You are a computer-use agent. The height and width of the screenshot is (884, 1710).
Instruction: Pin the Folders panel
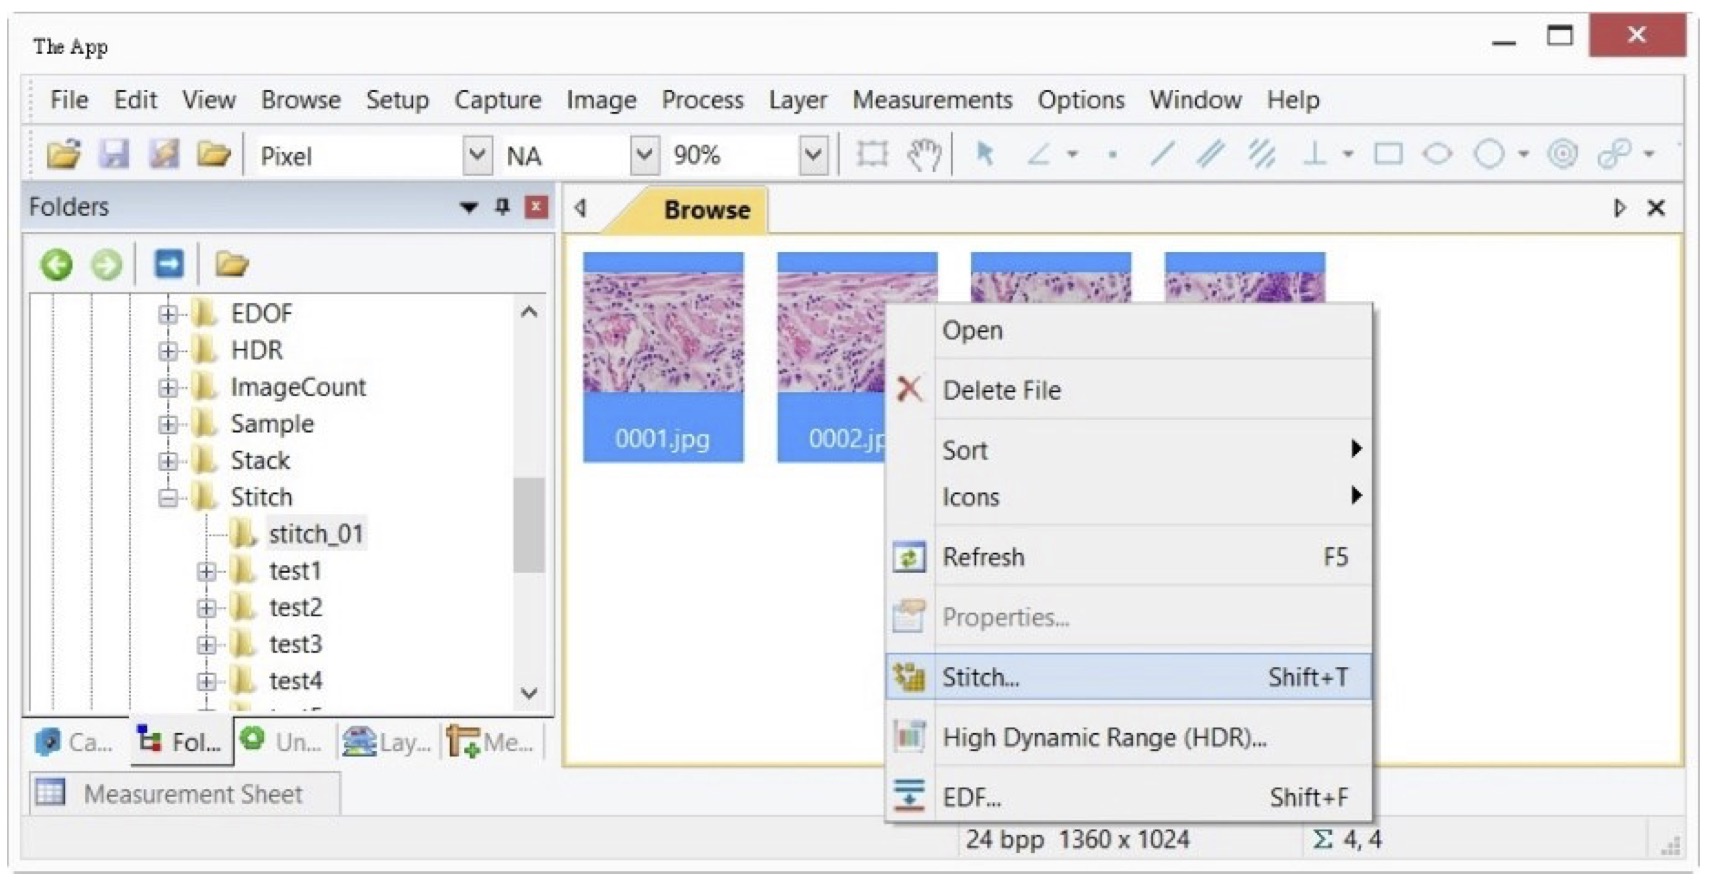[x=502, y=207]
